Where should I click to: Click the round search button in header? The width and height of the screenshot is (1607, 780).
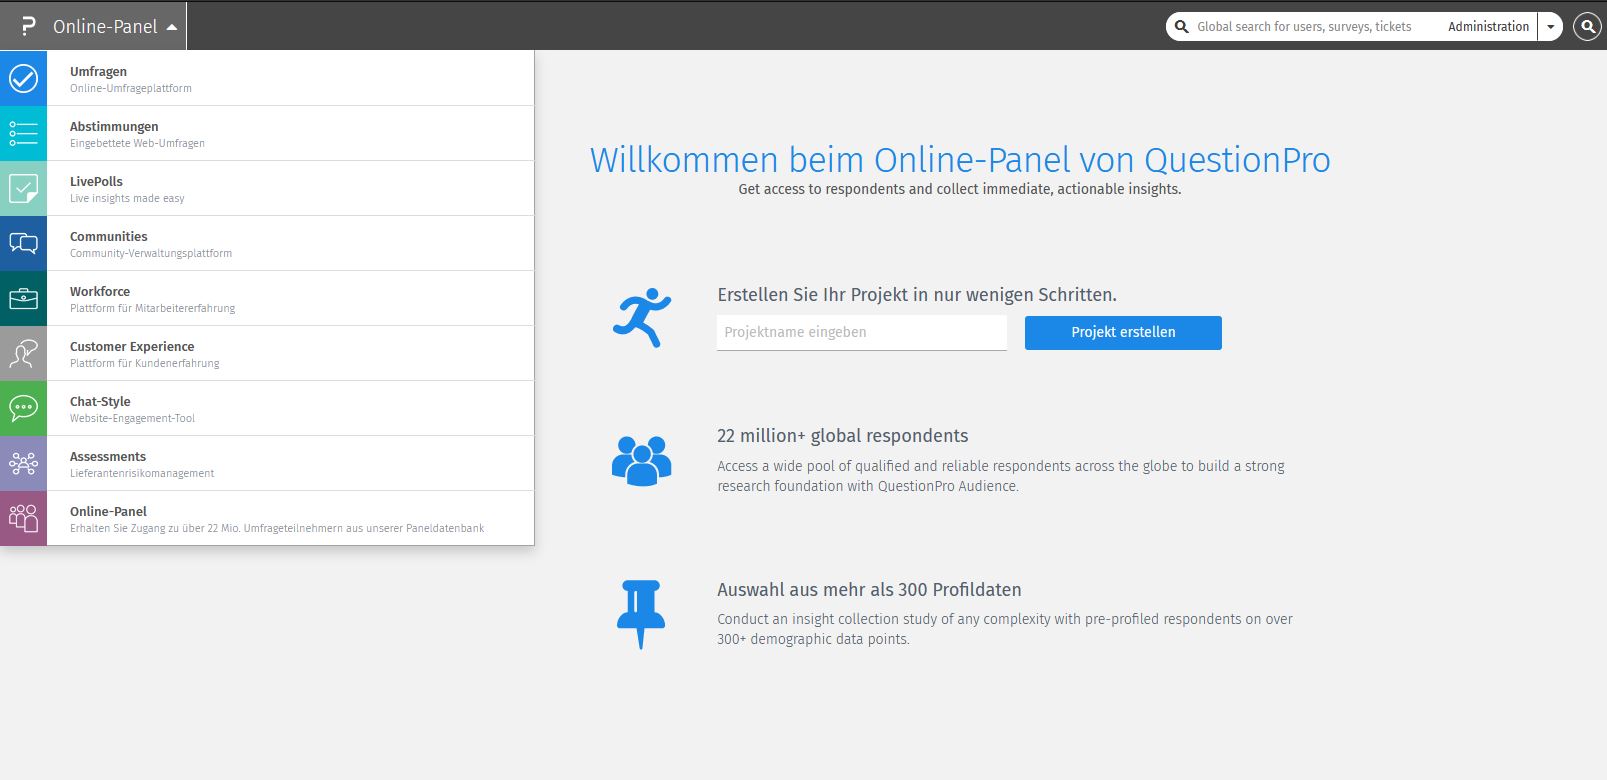[1587, 27]
